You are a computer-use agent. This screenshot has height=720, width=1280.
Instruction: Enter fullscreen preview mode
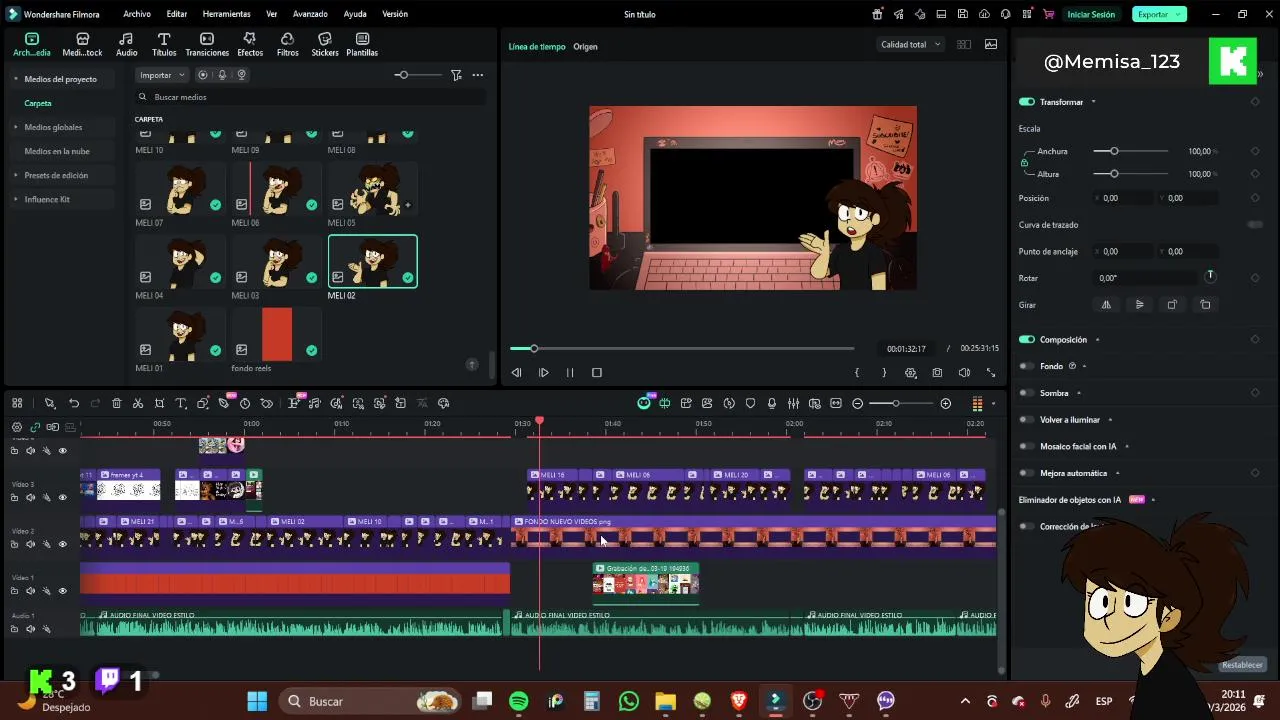(x=991, y=372)
